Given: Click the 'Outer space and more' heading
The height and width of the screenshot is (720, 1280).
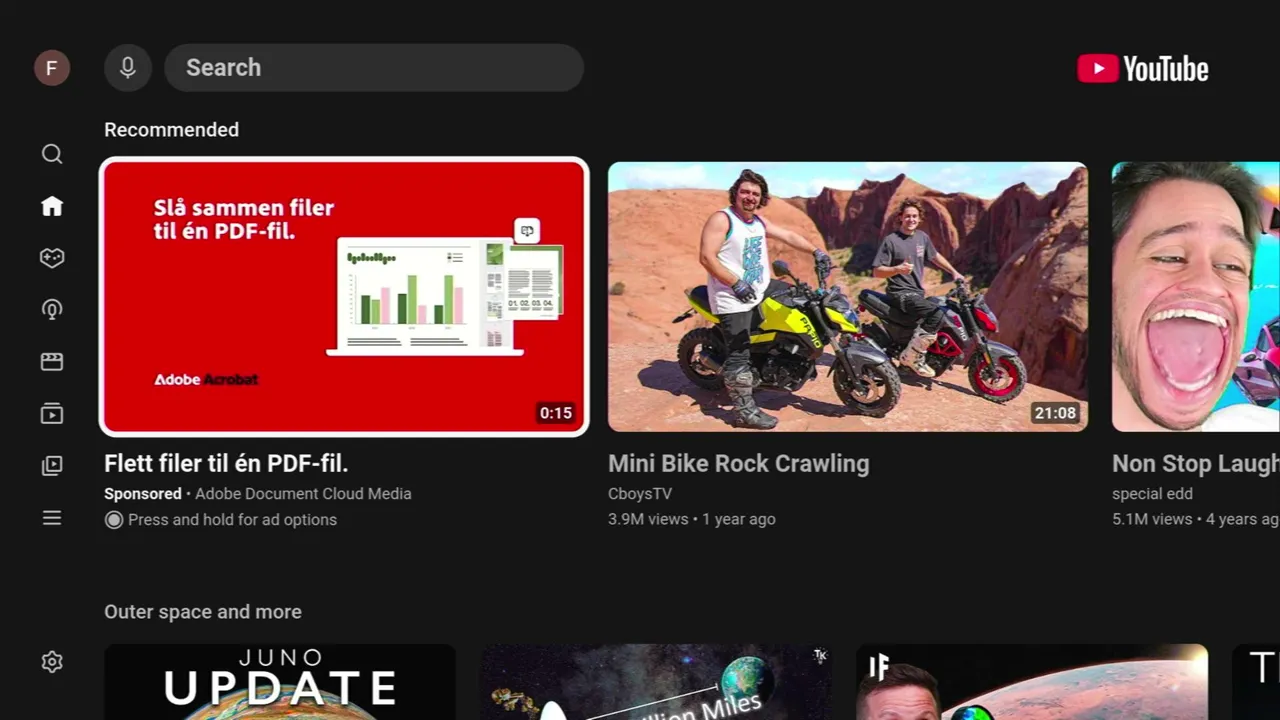Looking at the screenshot, I should (203, 612).
